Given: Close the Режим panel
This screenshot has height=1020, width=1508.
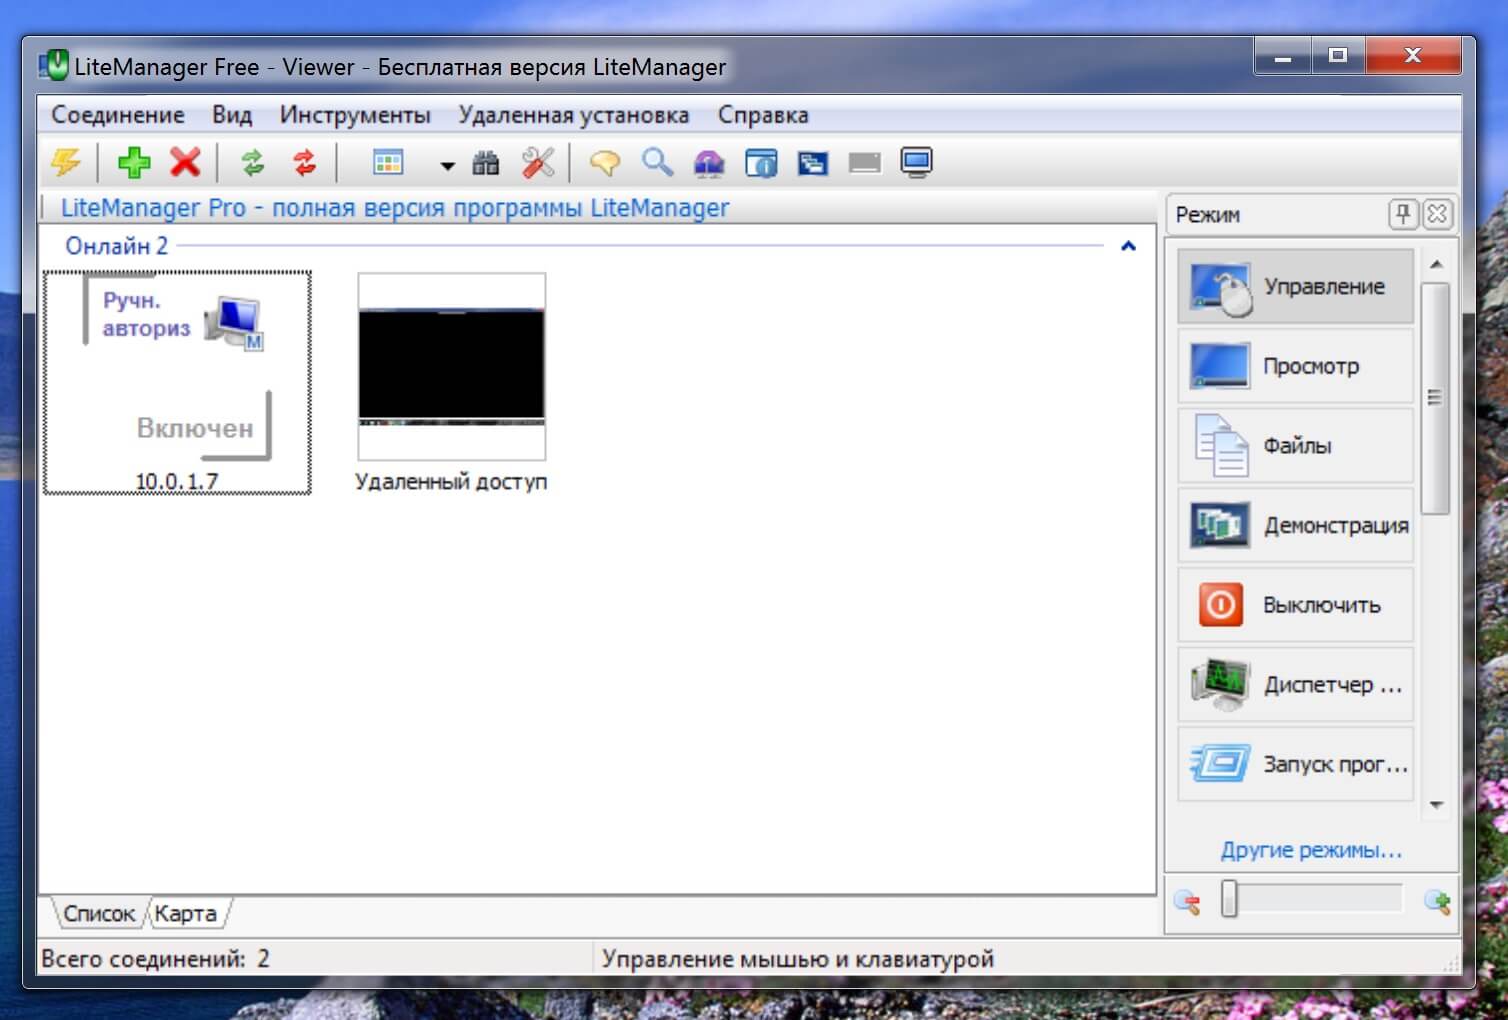Looking at the screenshot, I should click(x=1437, y=214).
